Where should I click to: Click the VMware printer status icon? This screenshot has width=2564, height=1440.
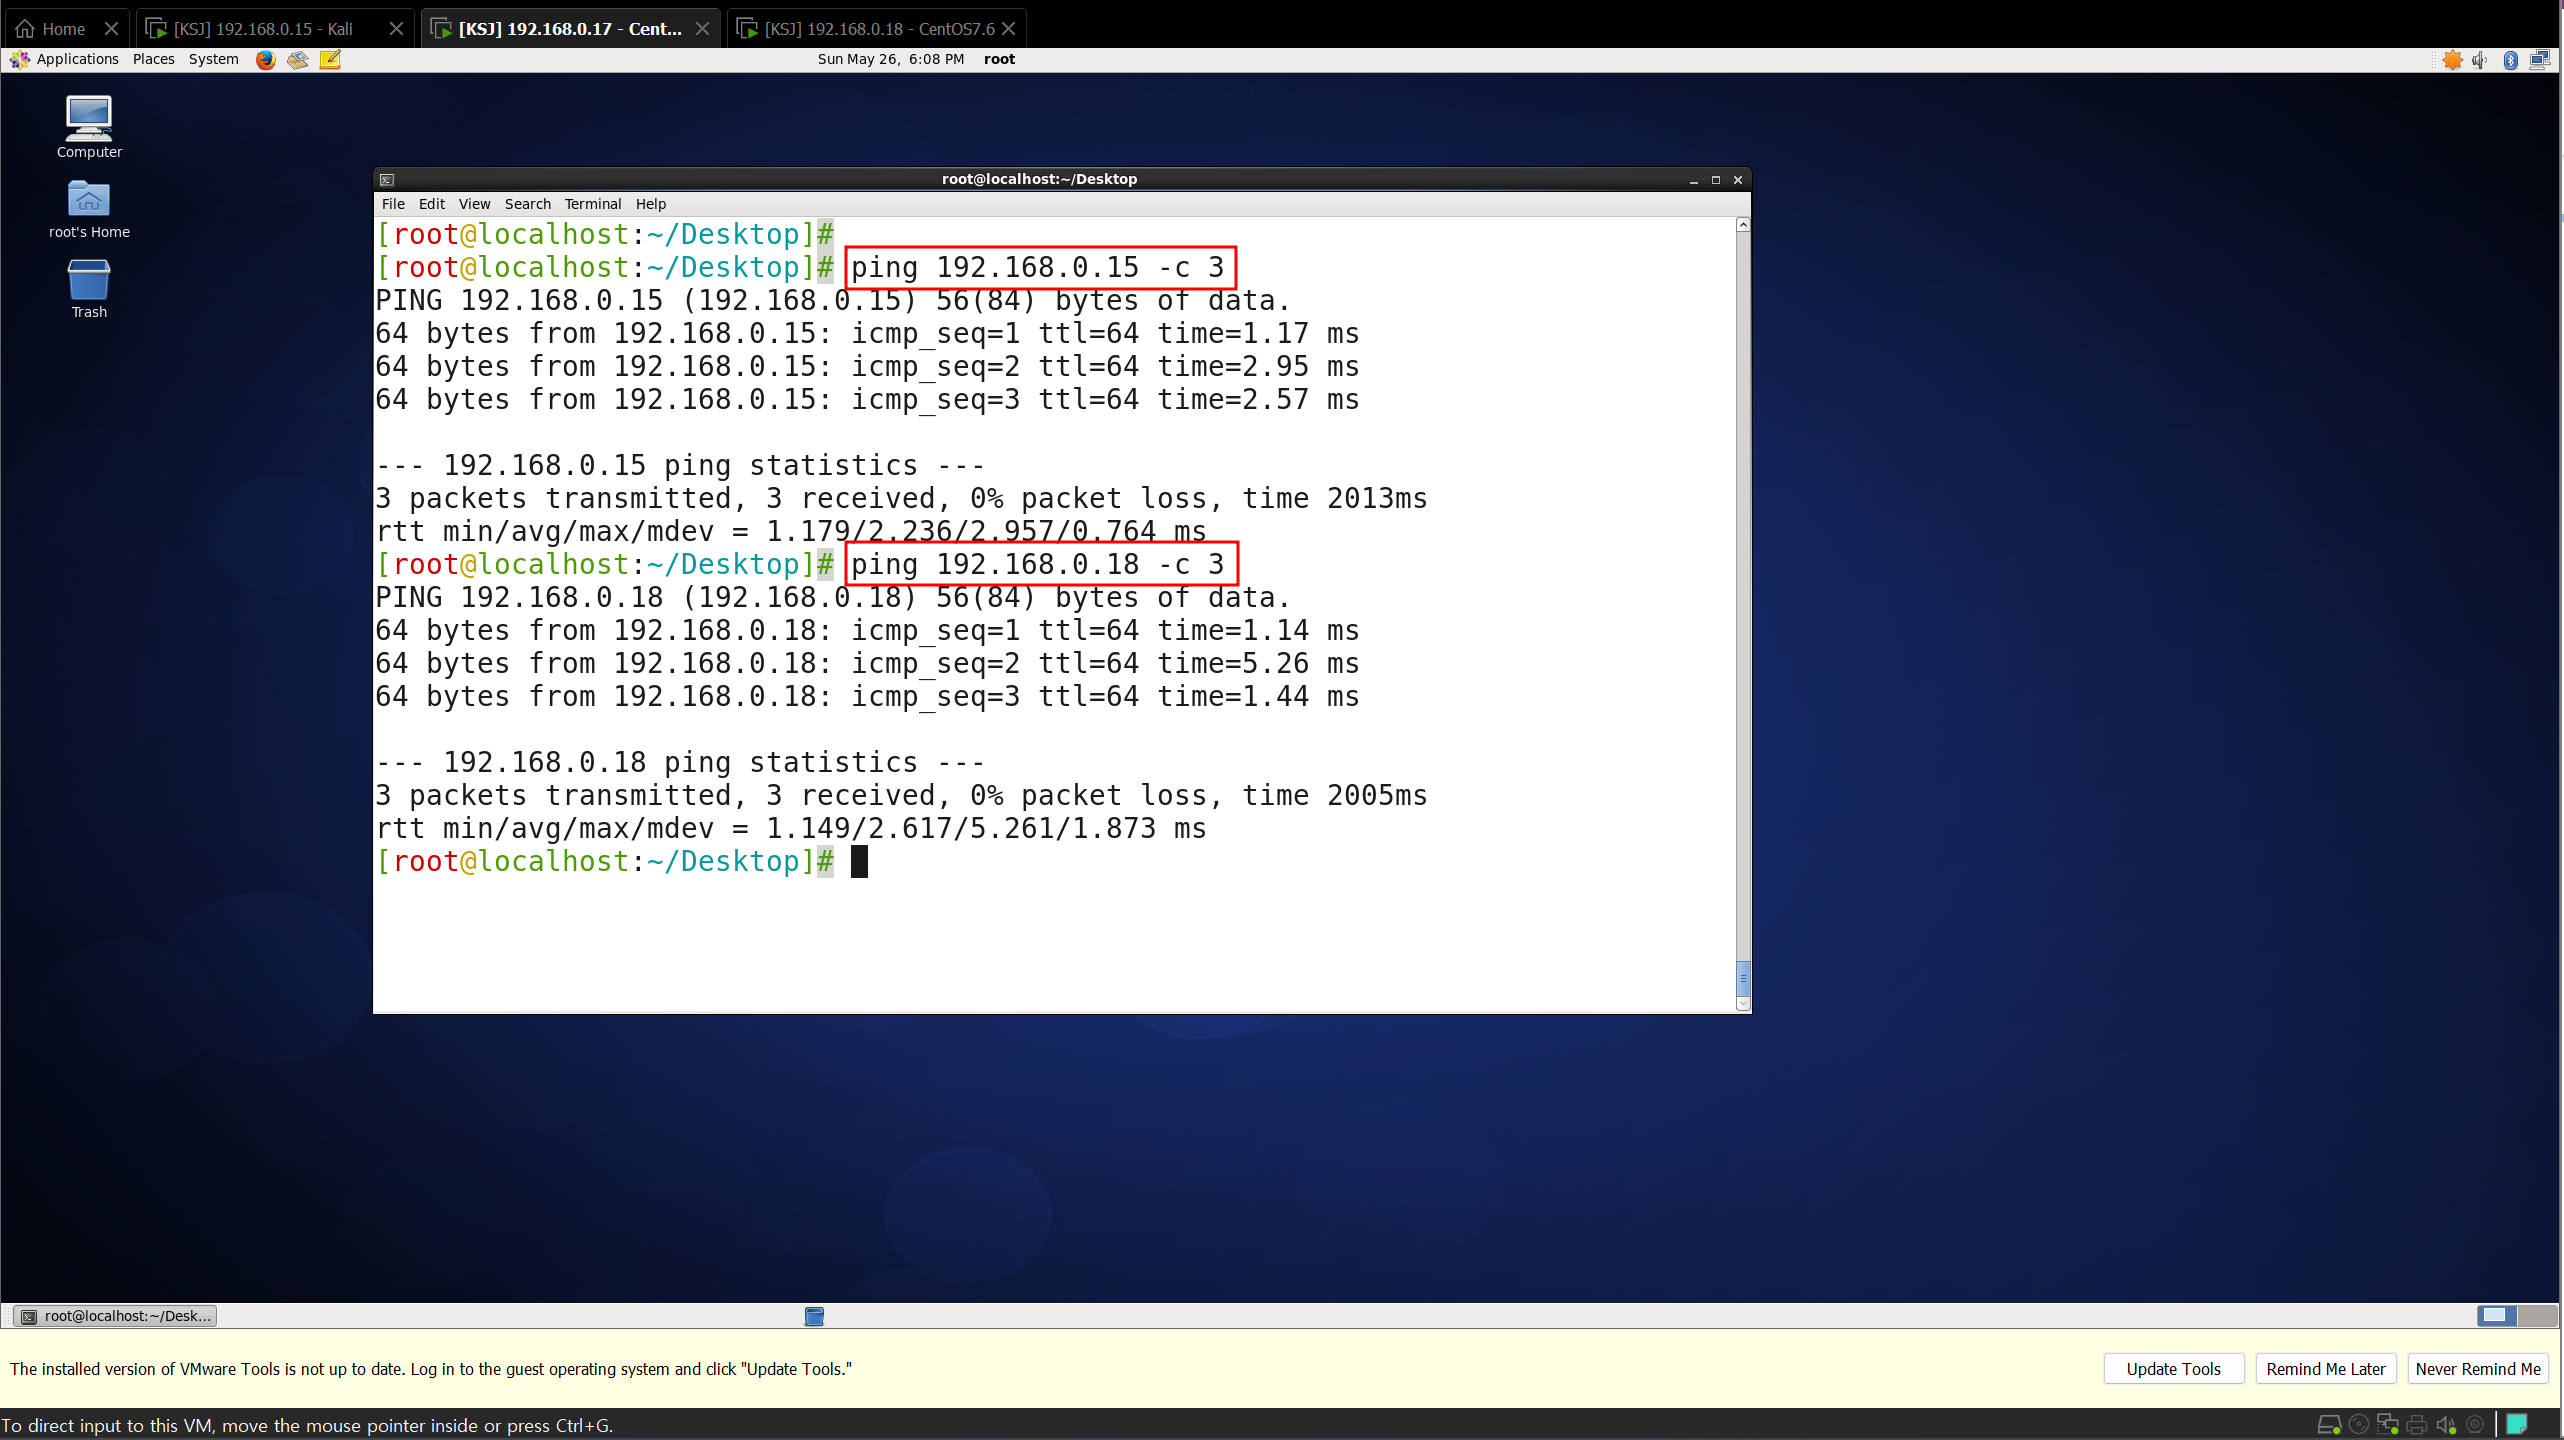[x=2417, y=1425]
